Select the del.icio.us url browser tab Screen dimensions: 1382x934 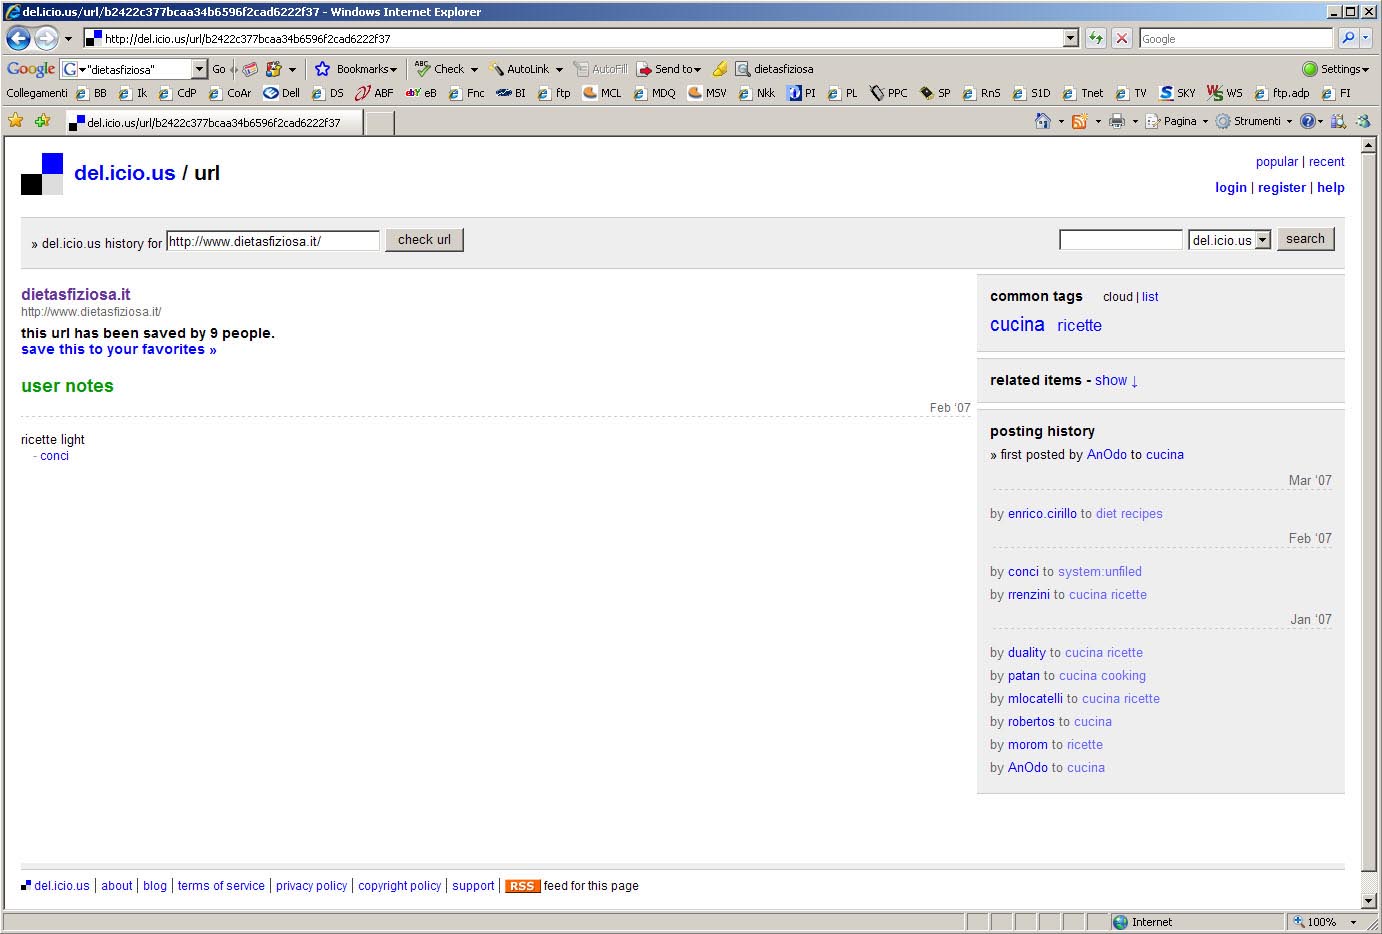click(x=212, y=123)
